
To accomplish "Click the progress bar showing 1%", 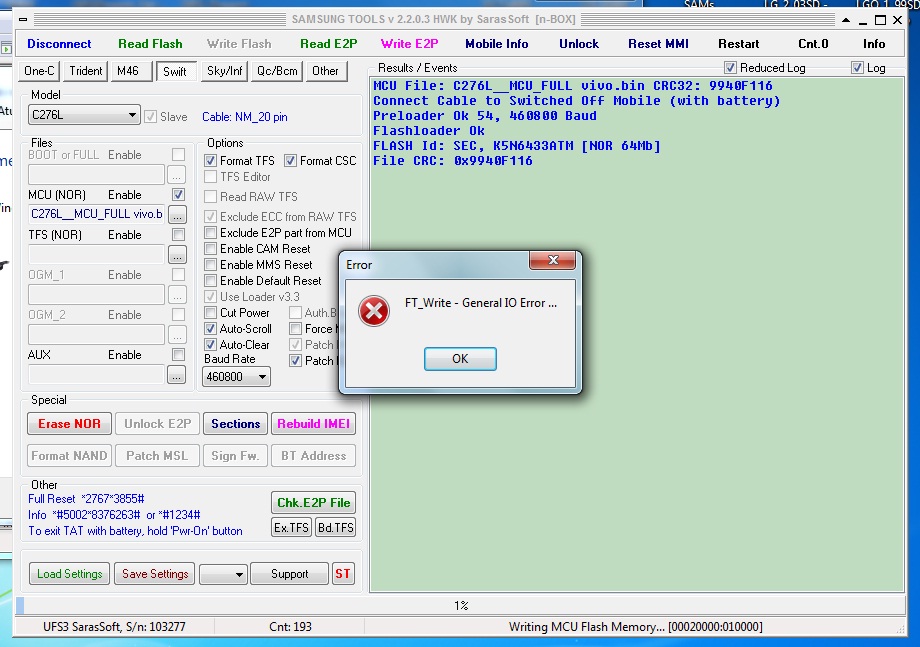I will (460, 605).
